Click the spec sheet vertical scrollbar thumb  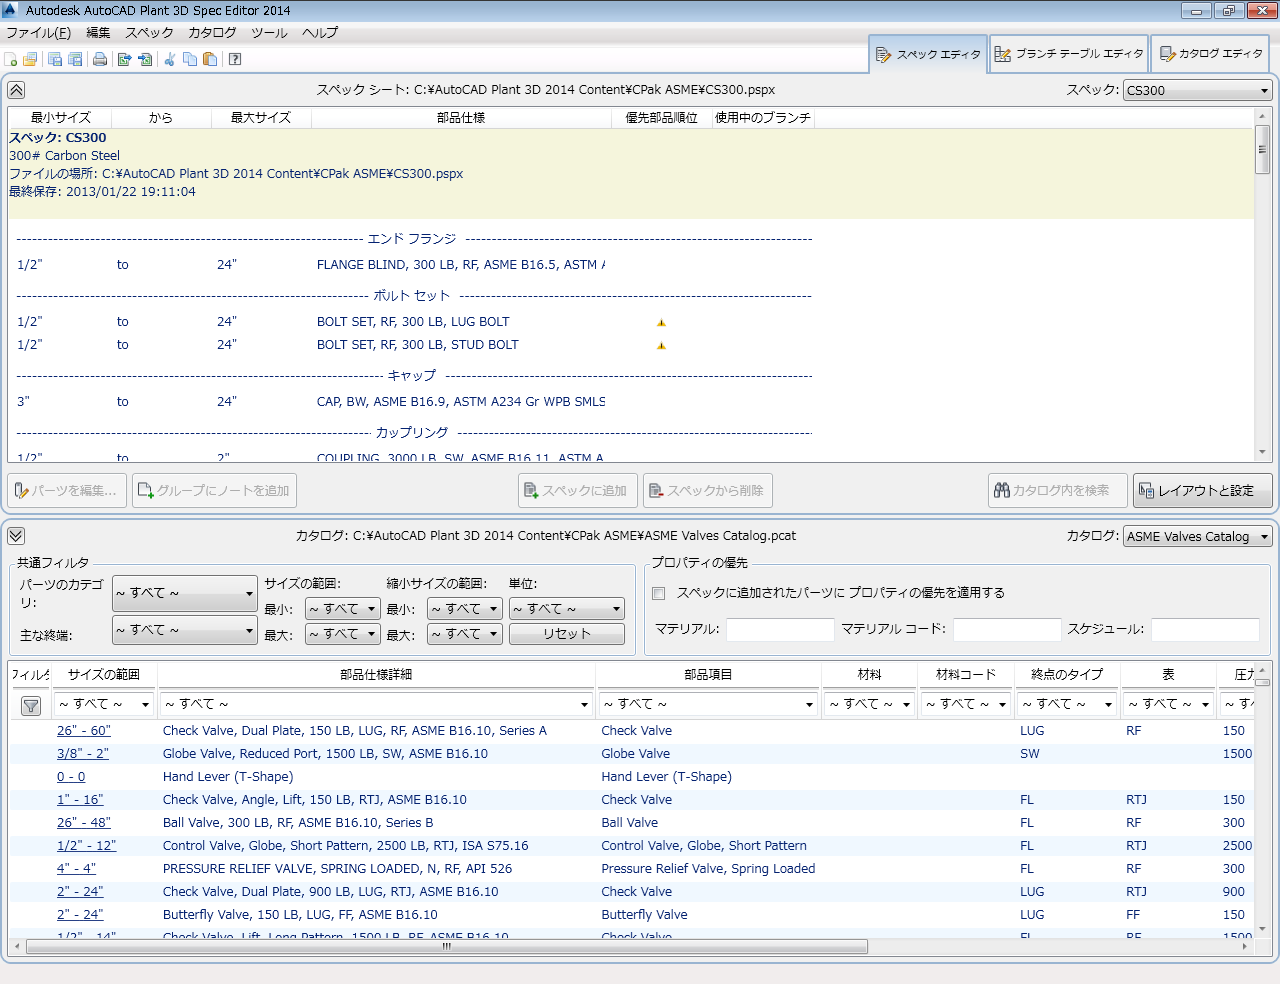[1262, 150]
